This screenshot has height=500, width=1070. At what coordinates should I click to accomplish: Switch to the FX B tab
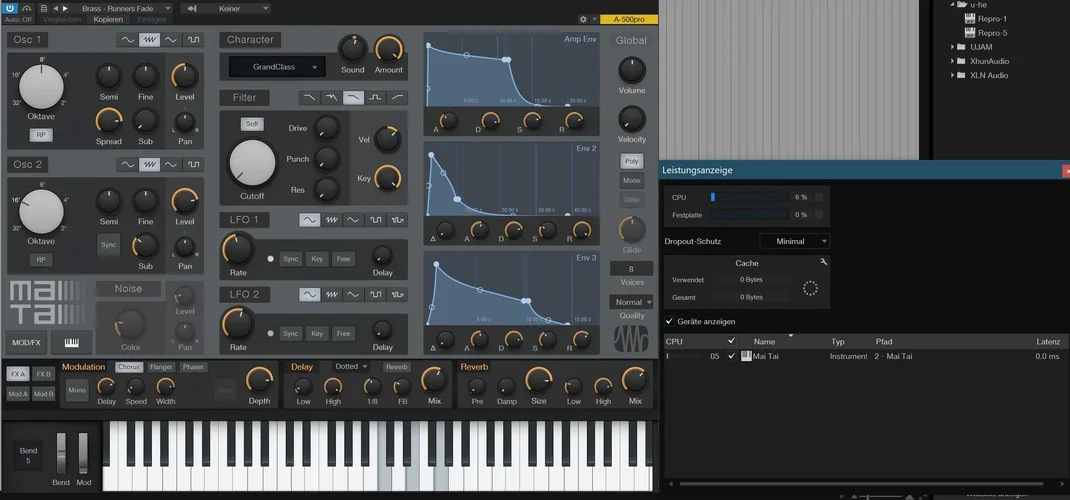pyautogui.click(x=43, y=374)
